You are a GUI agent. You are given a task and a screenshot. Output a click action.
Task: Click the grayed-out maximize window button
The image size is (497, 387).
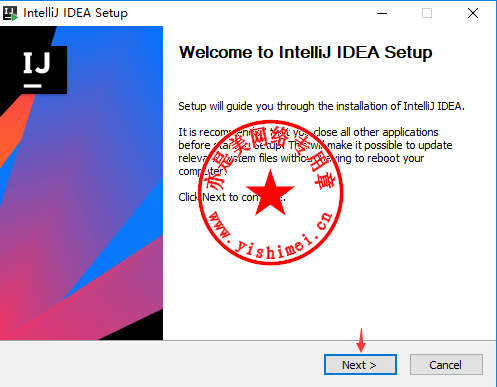[427, 13]
